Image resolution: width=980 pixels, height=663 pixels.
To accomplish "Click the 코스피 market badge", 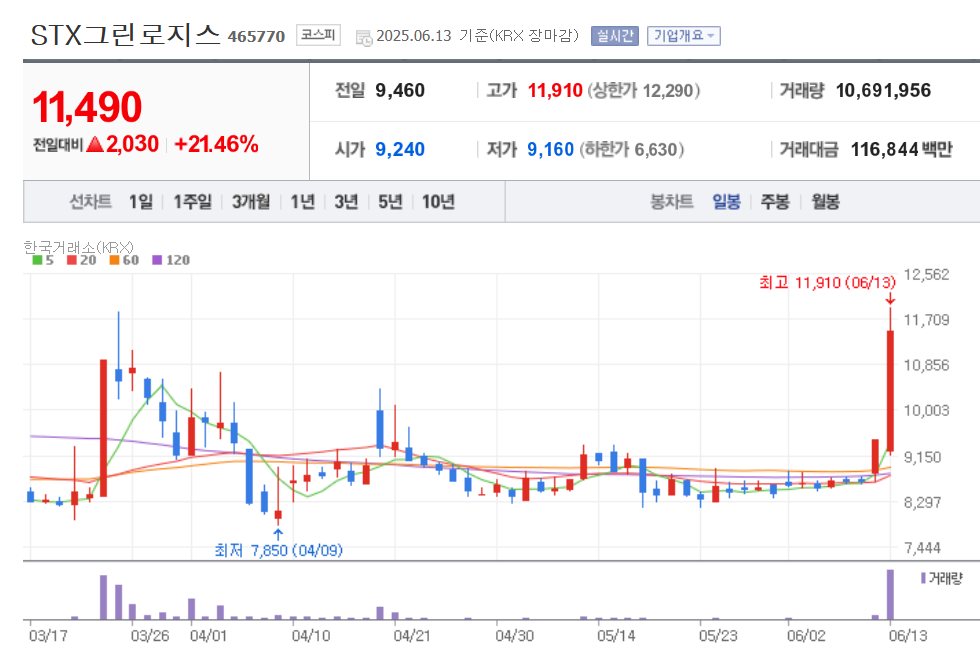I will tap(318, 35).
